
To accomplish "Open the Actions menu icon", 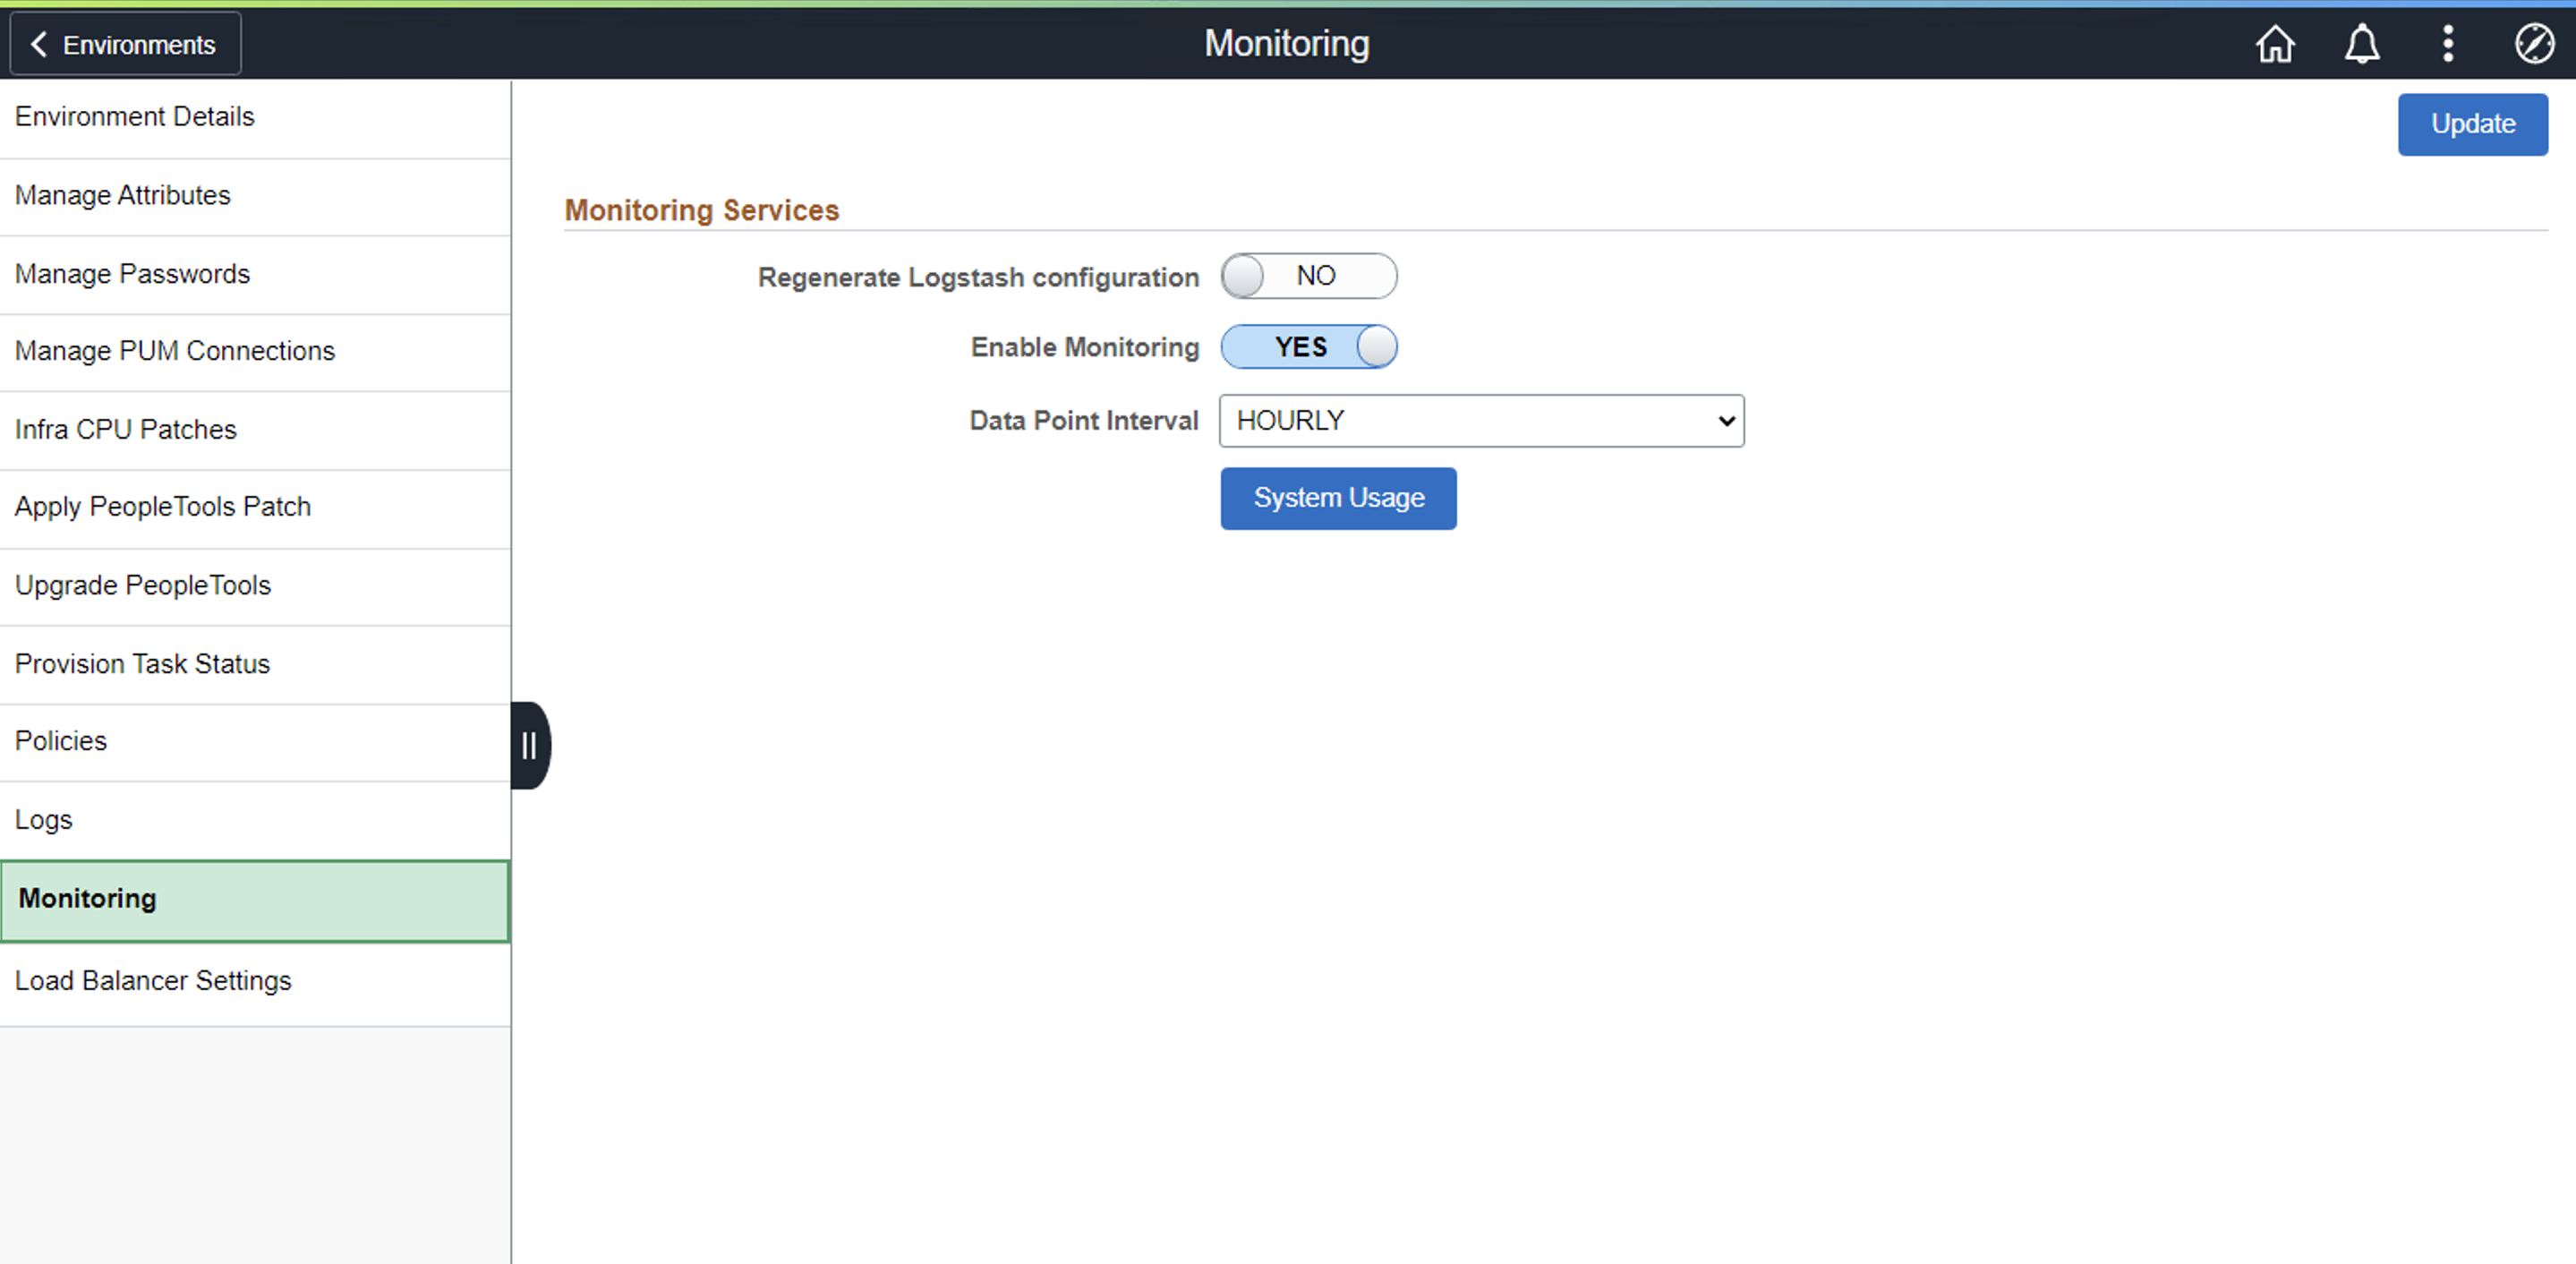I will pyautogui.click(x=2447, y=43).
